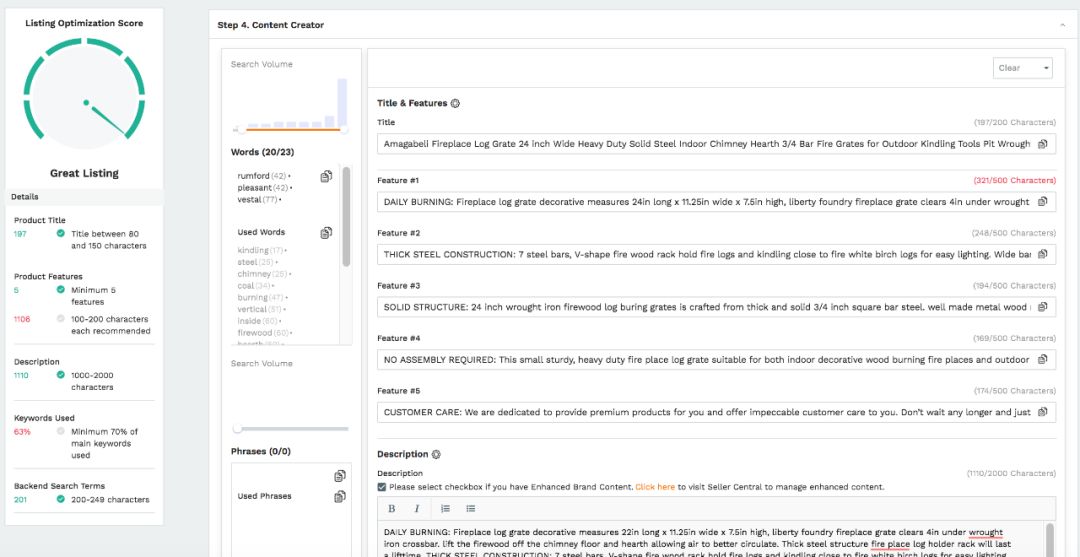Click Title & Features info icon
This screenshot has width=1080, height=557.
tap(455, 103)
